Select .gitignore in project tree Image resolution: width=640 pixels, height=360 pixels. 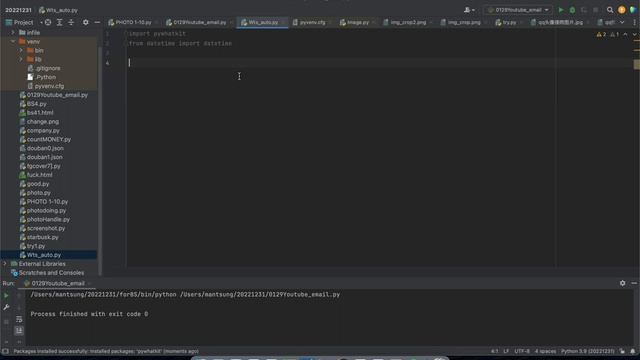click(x=48, y=68)
